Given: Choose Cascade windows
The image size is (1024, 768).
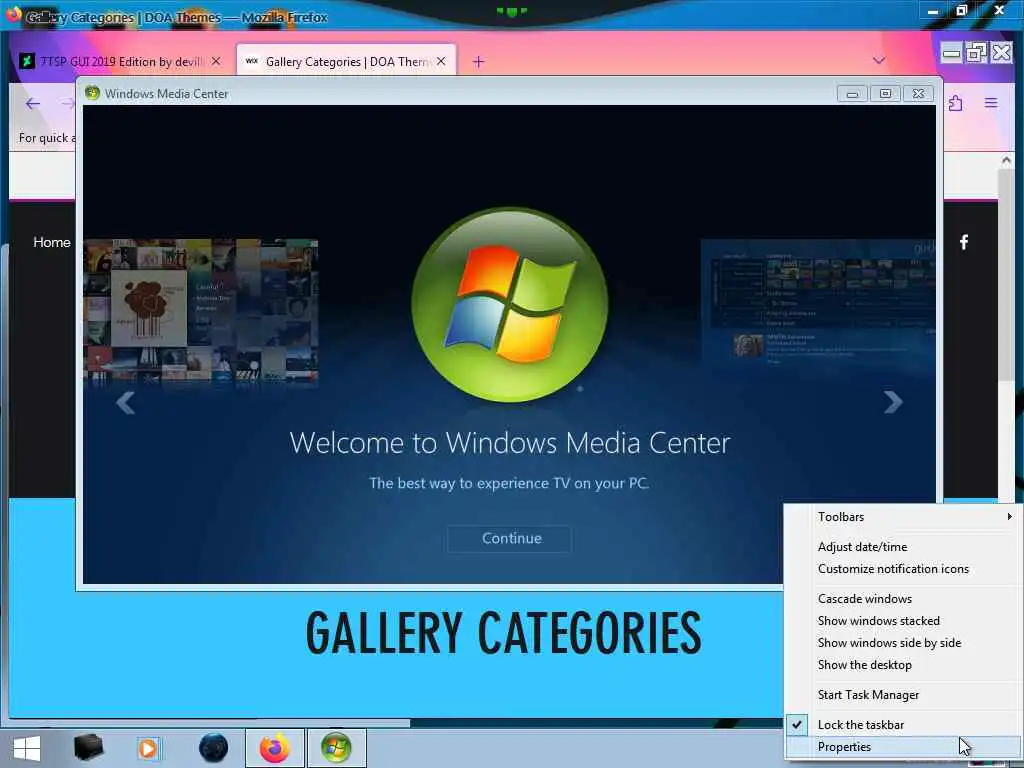Looking at the screenshot, I should click(x=903, y=599).
